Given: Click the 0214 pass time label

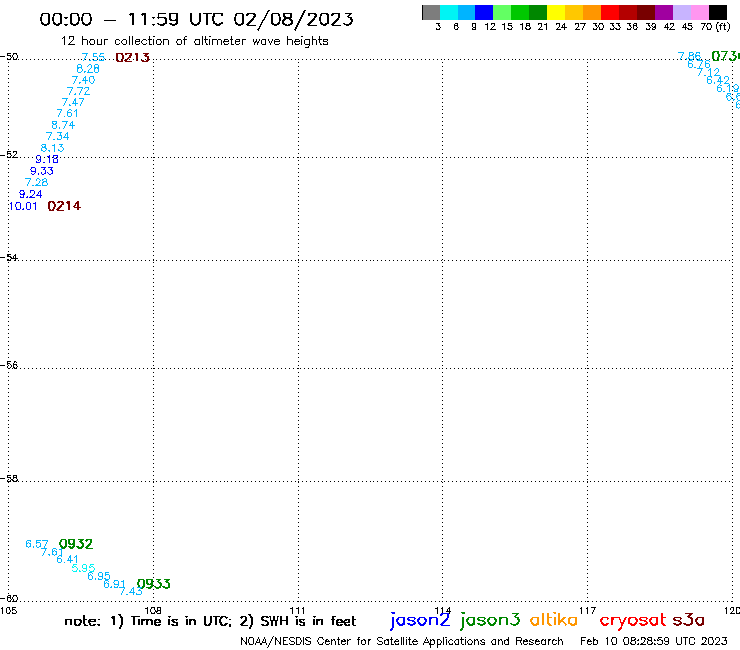Looking at the screenshot, I should pos(64,206).
